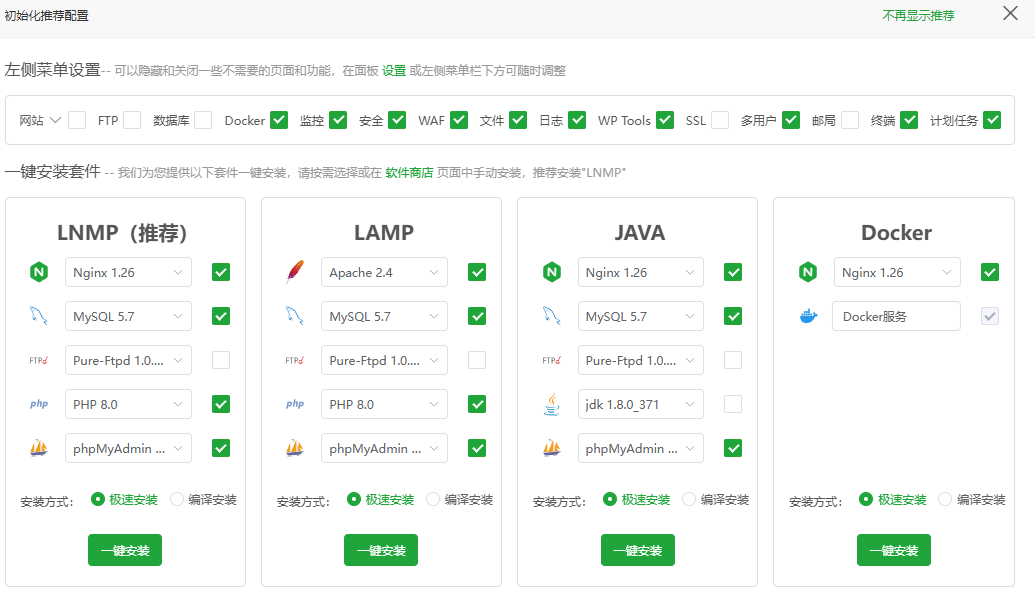
Task: Enable the 邮局 menu checkbox
Action: 850,120
